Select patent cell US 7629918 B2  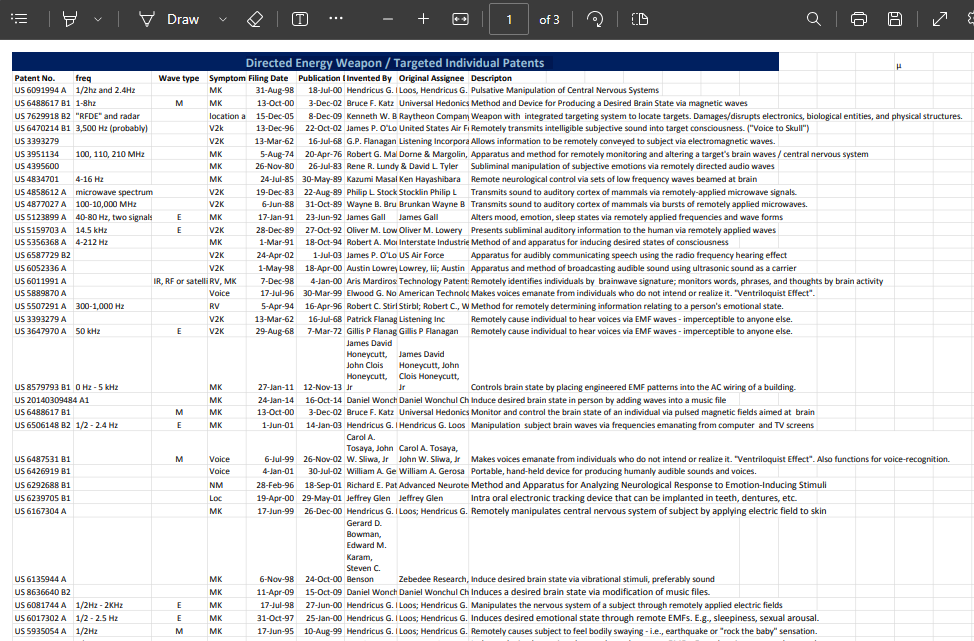(x=42, y=116)
